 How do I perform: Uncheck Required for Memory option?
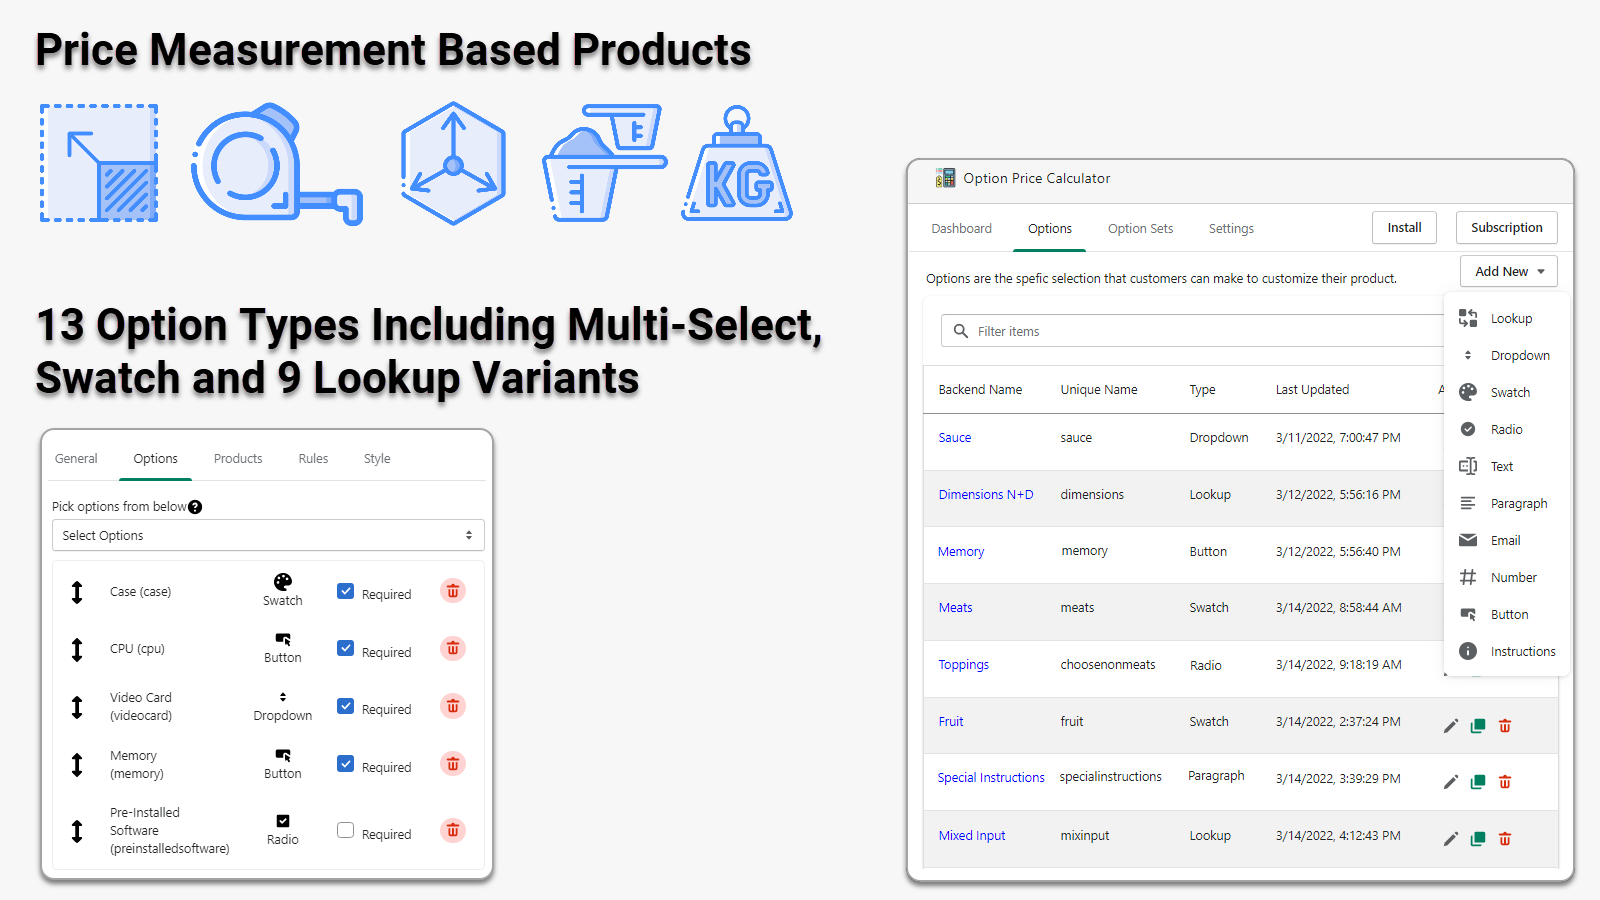pos(346,764)
